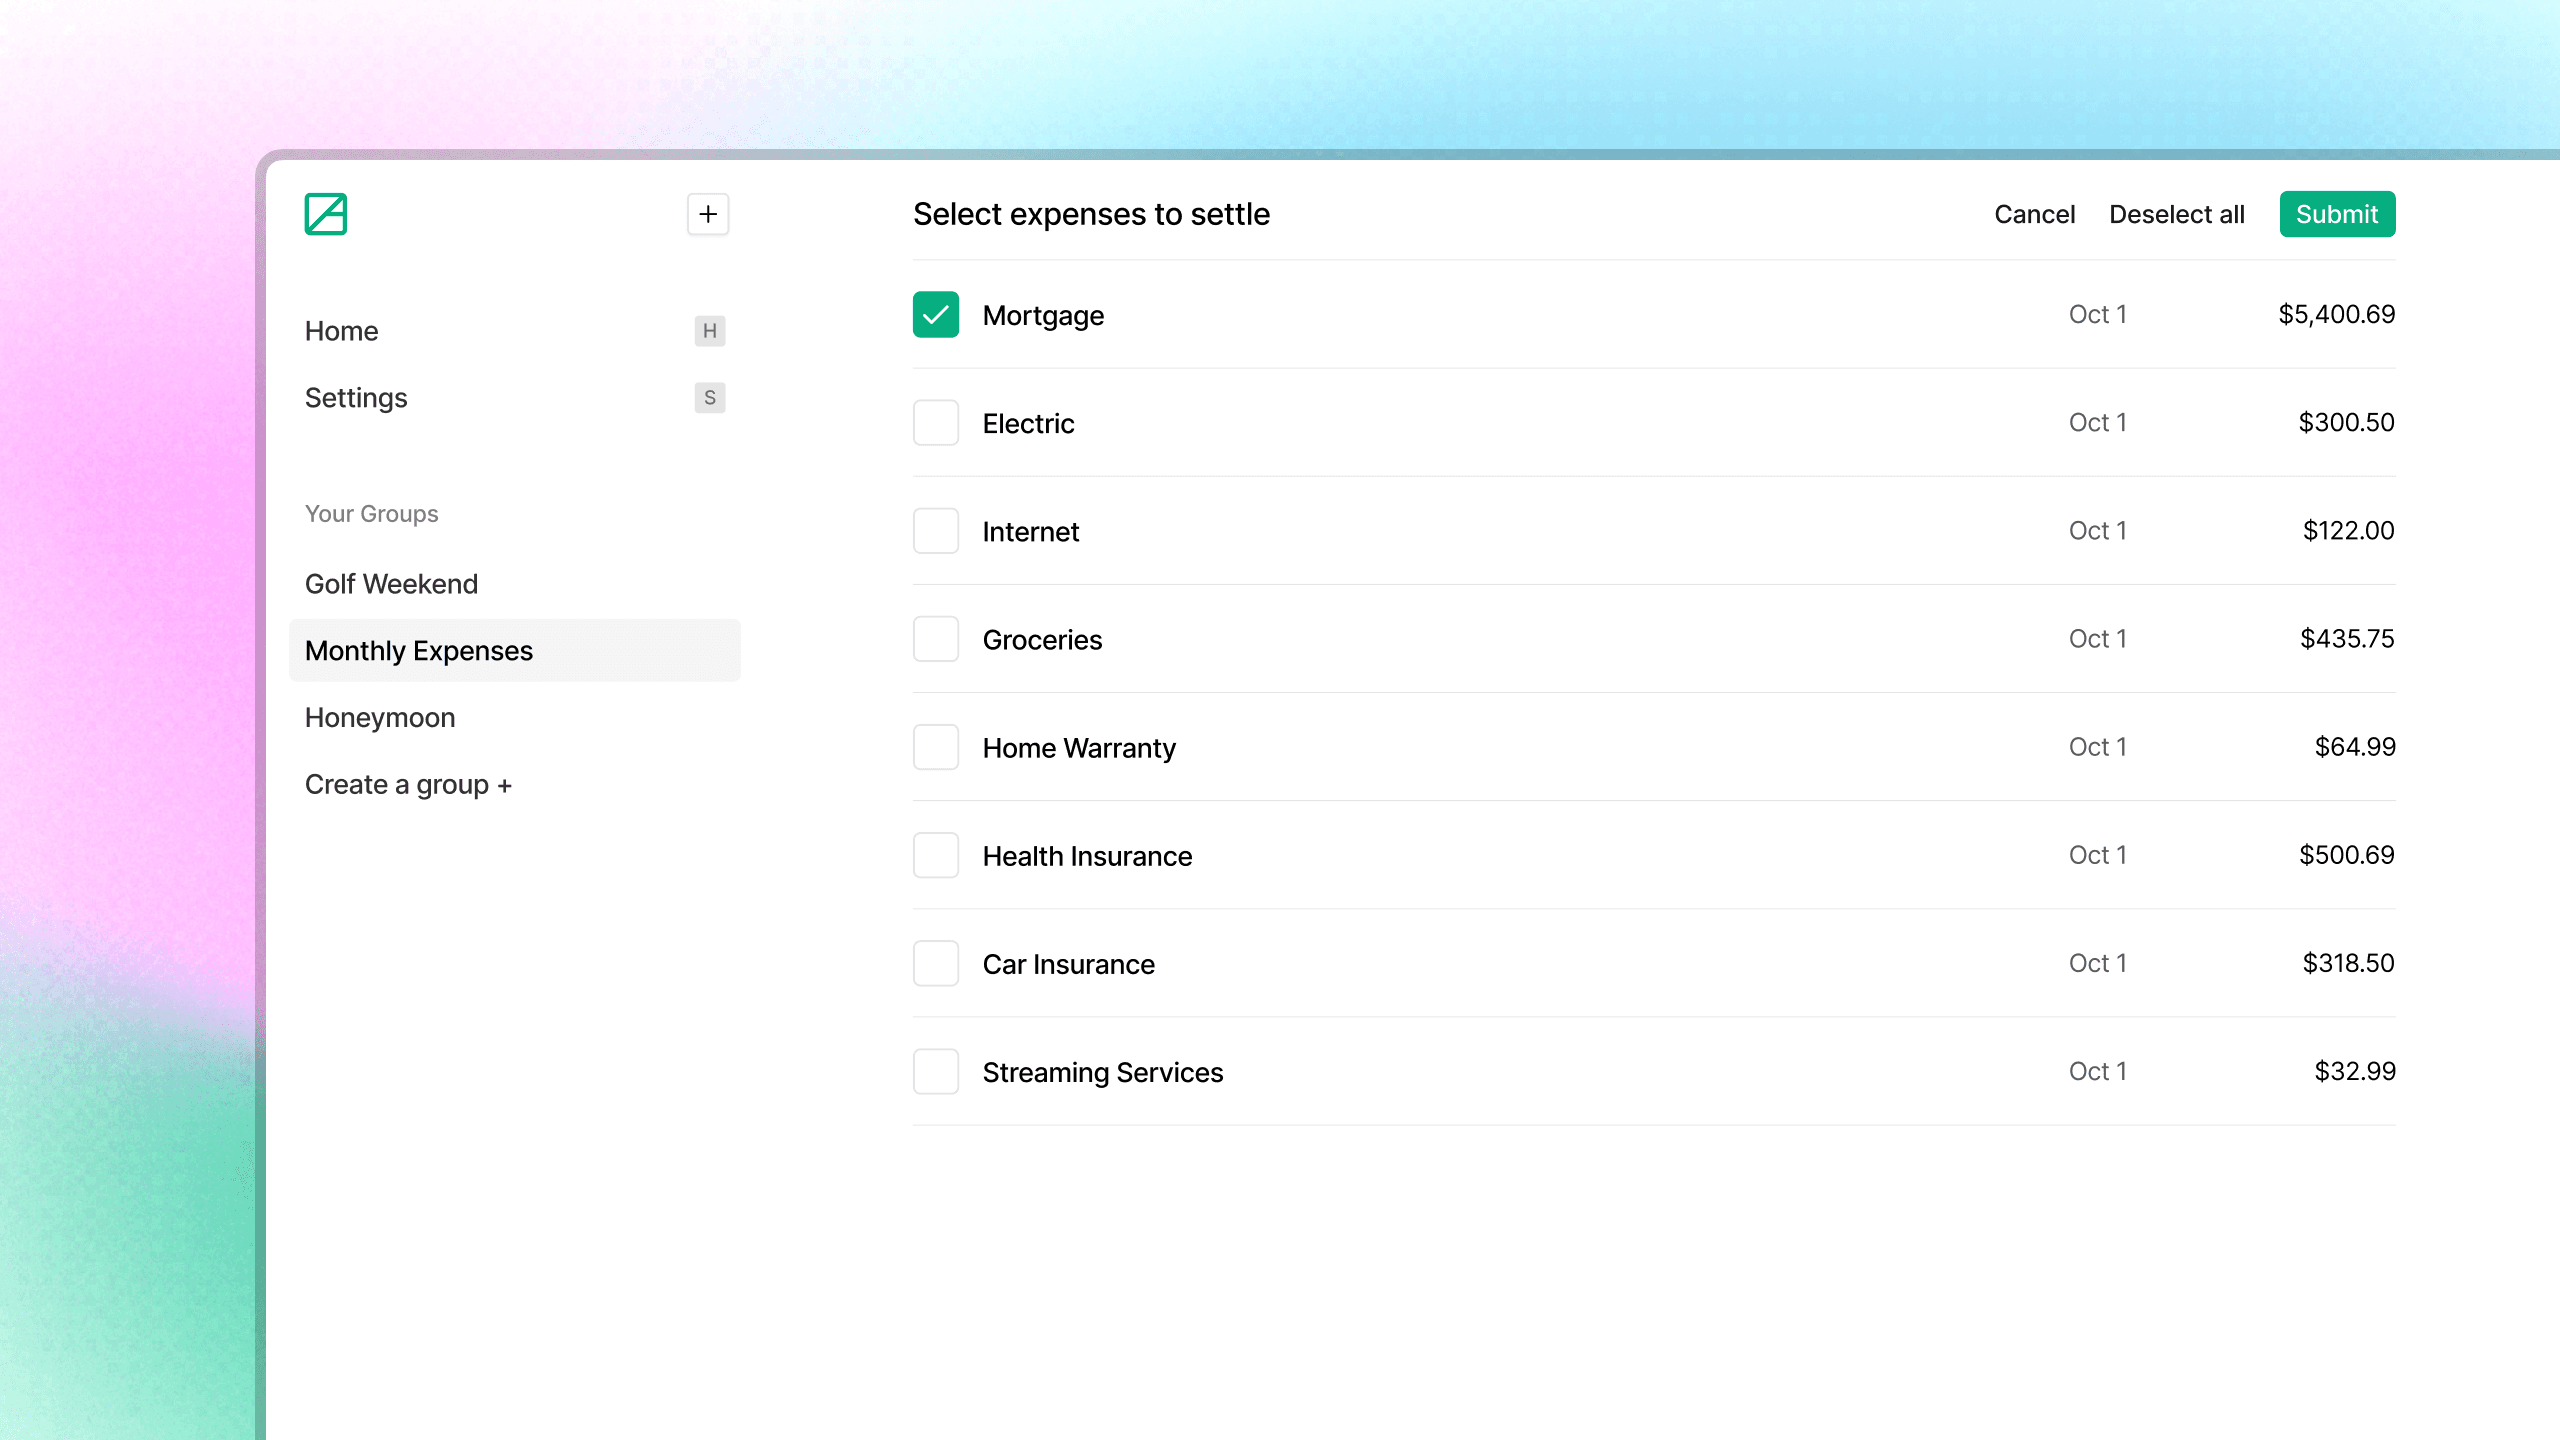2560x1440 pixels.
Task: Uncheck the Mortgage expense checkbox
Action: [x=936, y=315]
